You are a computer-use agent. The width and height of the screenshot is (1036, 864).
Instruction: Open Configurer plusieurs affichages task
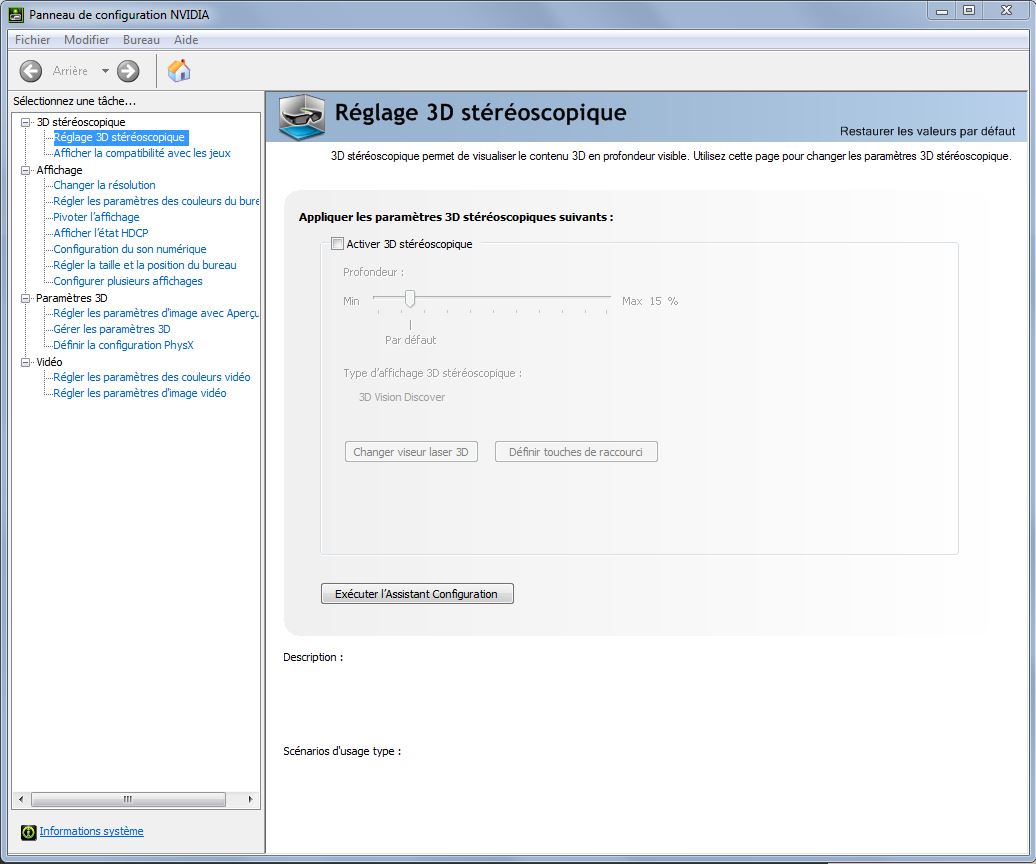pyautogui.click(x=128, y=281)
